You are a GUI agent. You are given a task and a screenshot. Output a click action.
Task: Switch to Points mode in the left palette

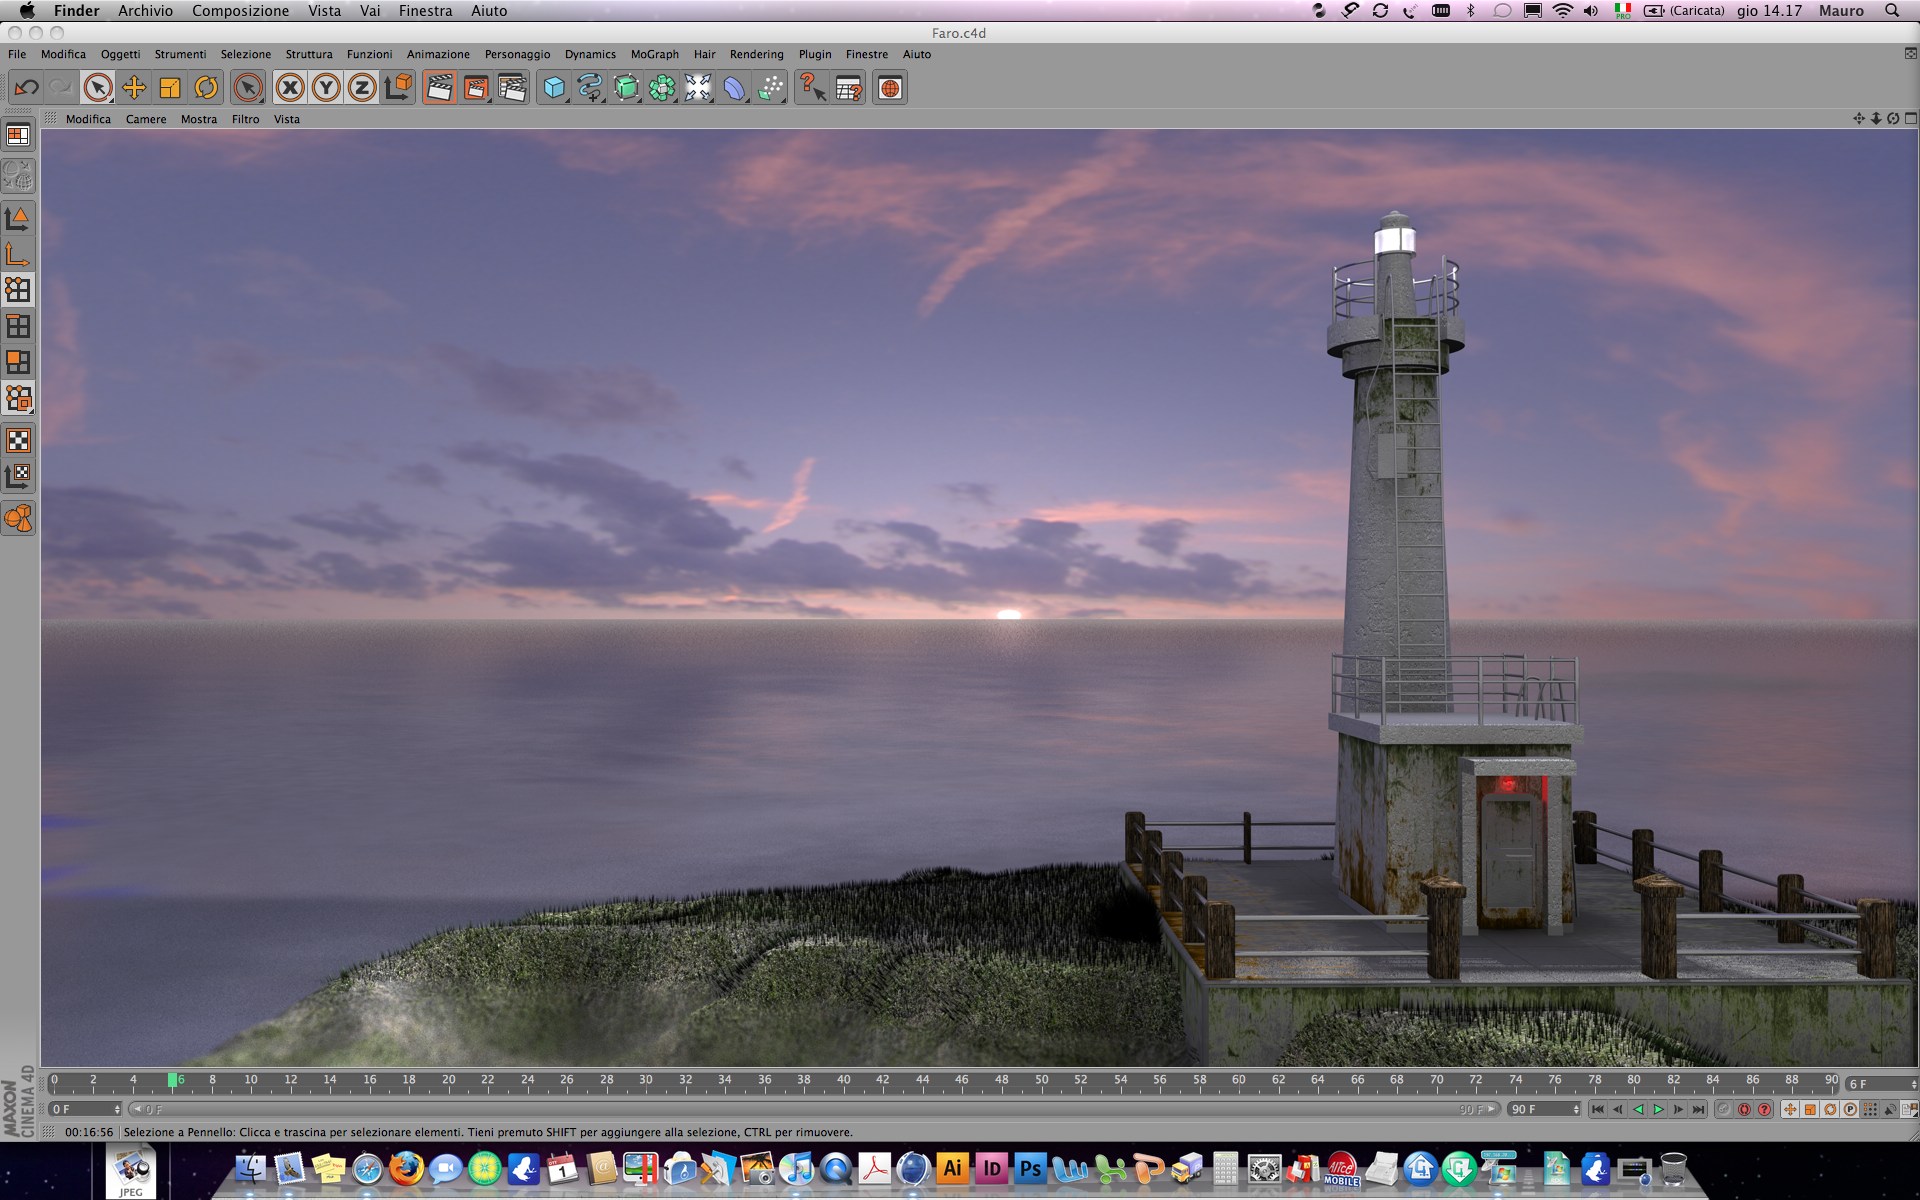pyautogui.click(x=18, y=290)
